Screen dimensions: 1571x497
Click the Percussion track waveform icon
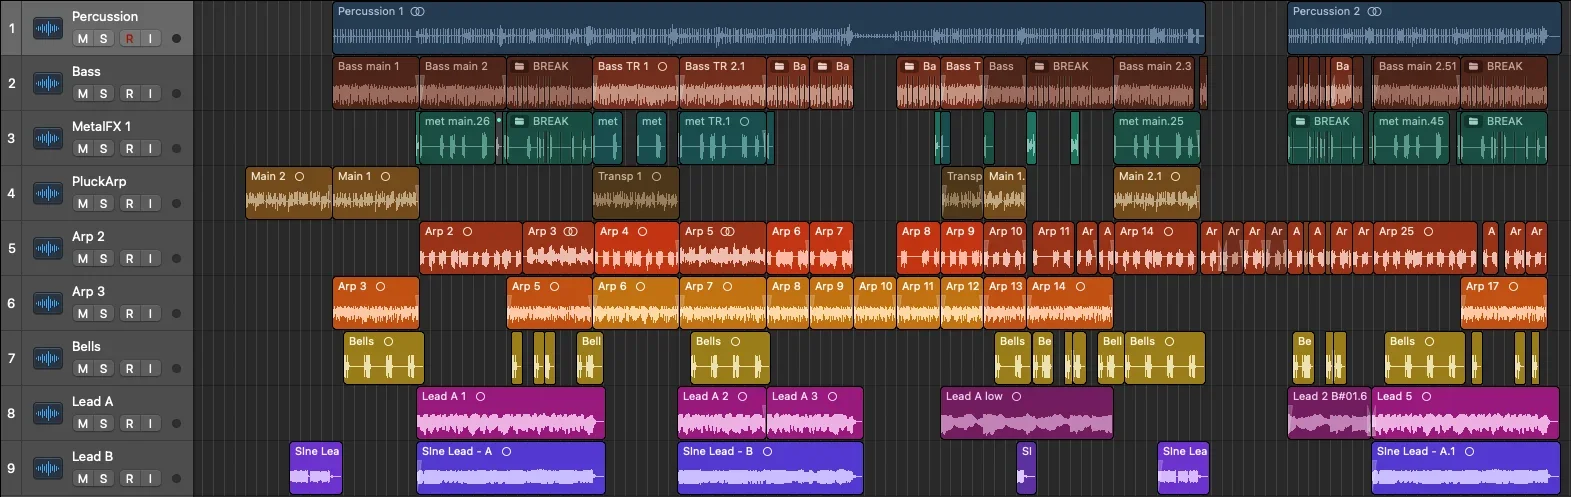47,28
